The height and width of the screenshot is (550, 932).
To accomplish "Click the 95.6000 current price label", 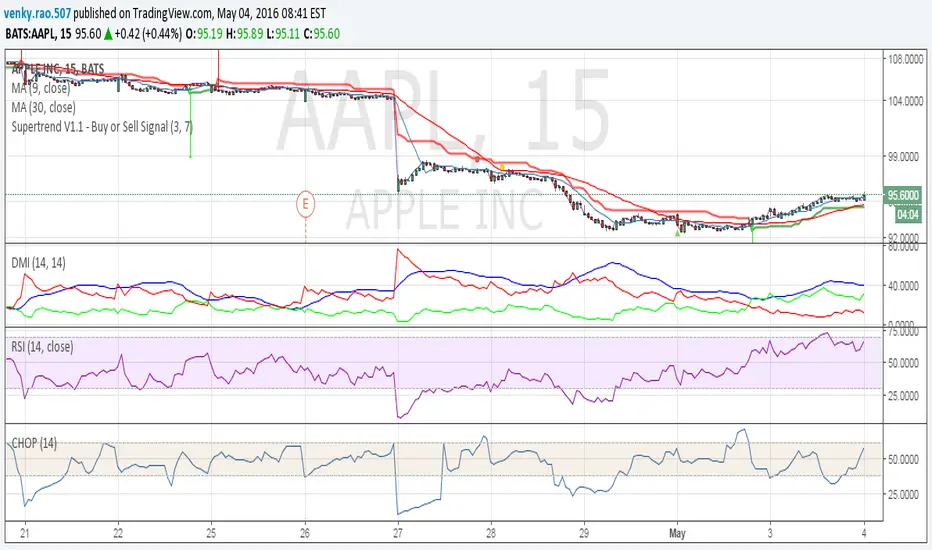I will [x=903, y=195].
